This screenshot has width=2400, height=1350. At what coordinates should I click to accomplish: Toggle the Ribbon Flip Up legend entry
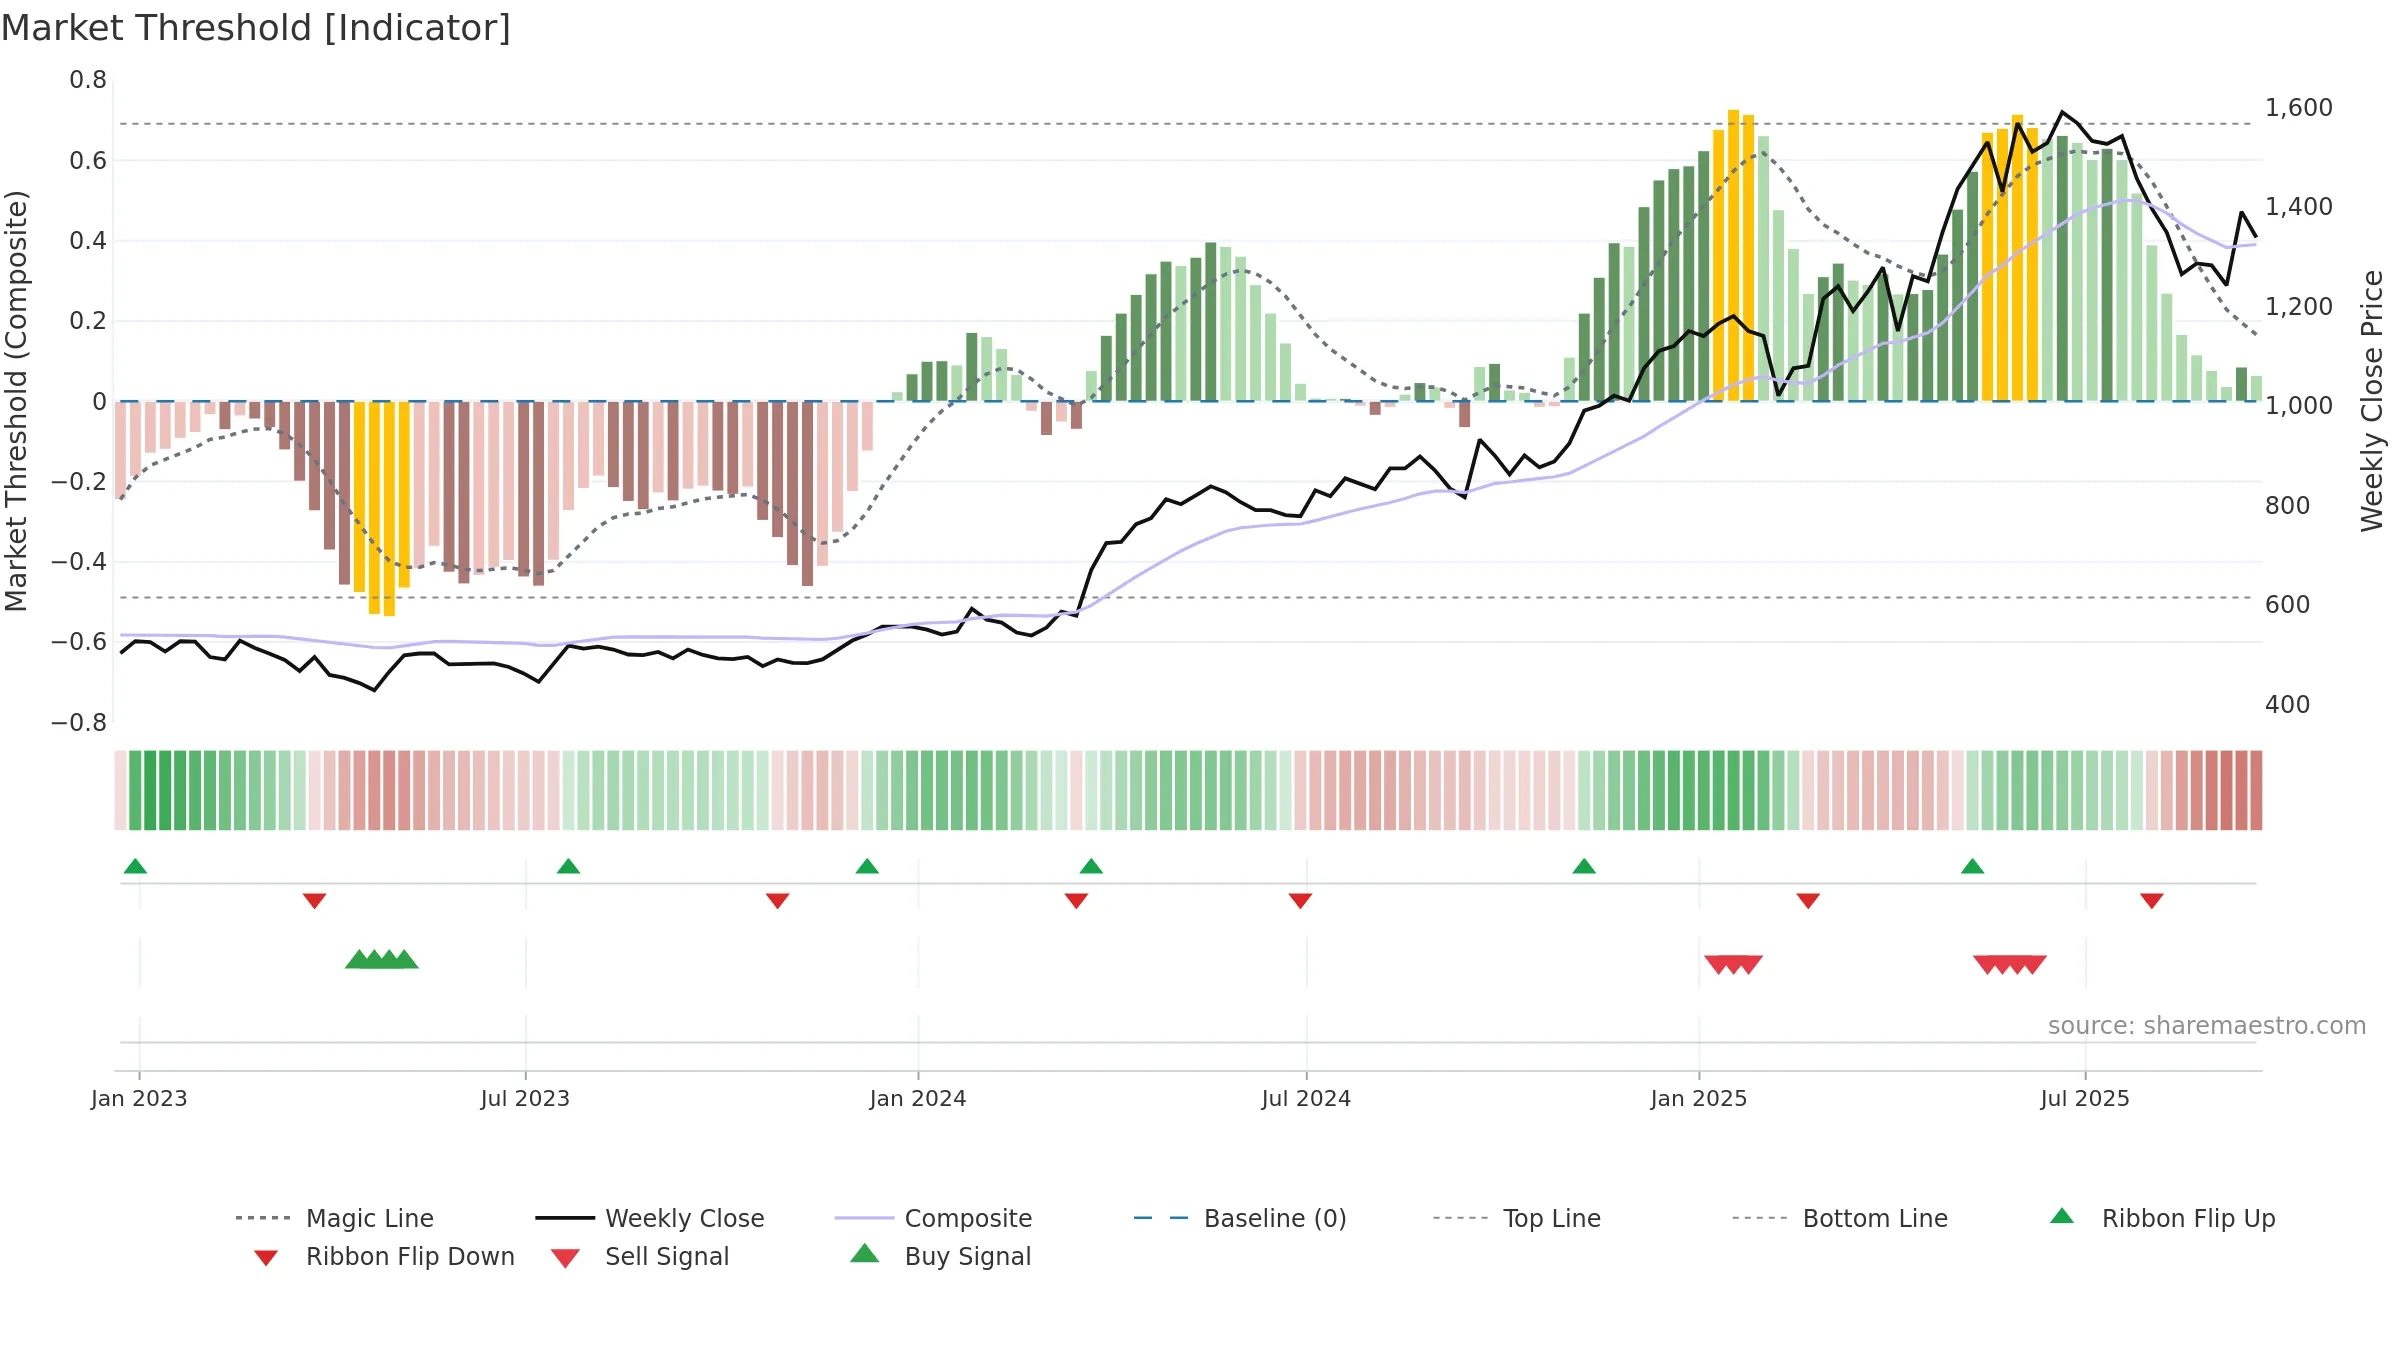[x=2162, y=1218]
